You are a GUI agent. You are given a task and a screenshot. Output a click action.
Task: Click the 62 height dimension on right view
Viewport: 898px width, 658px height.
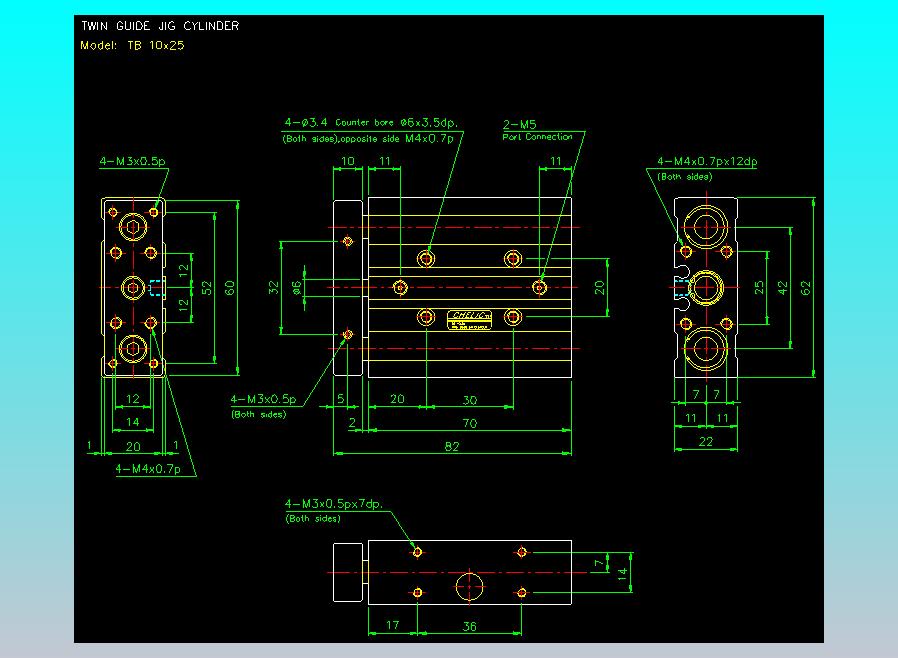(806, 287)
